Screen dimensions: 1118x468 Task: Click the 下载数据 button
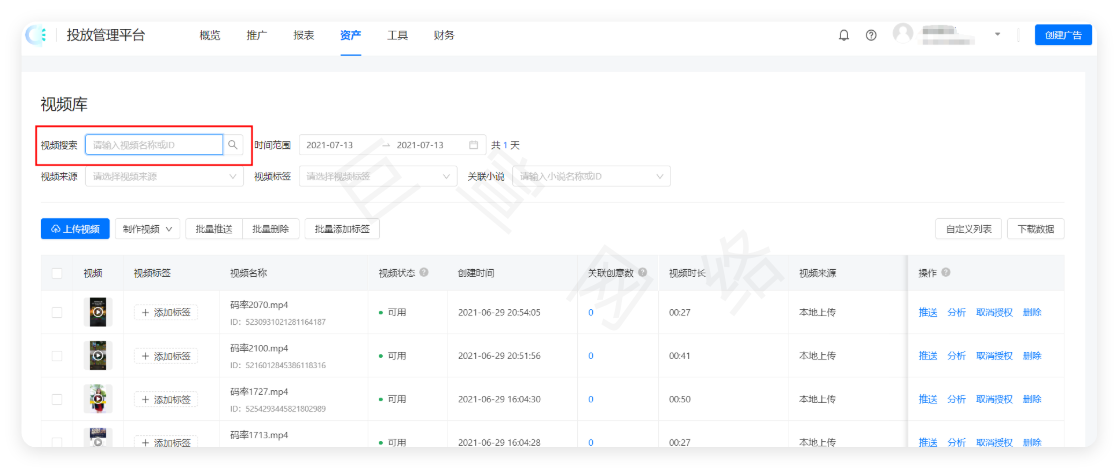click(1036, 229)
